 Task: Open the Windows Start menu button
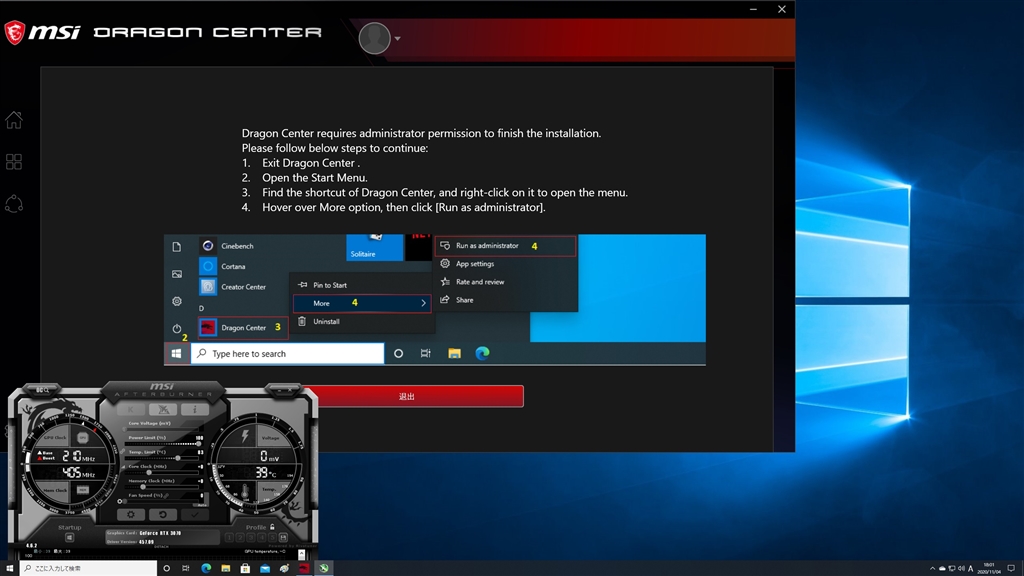pyautogui.click(x=11, y=568)
